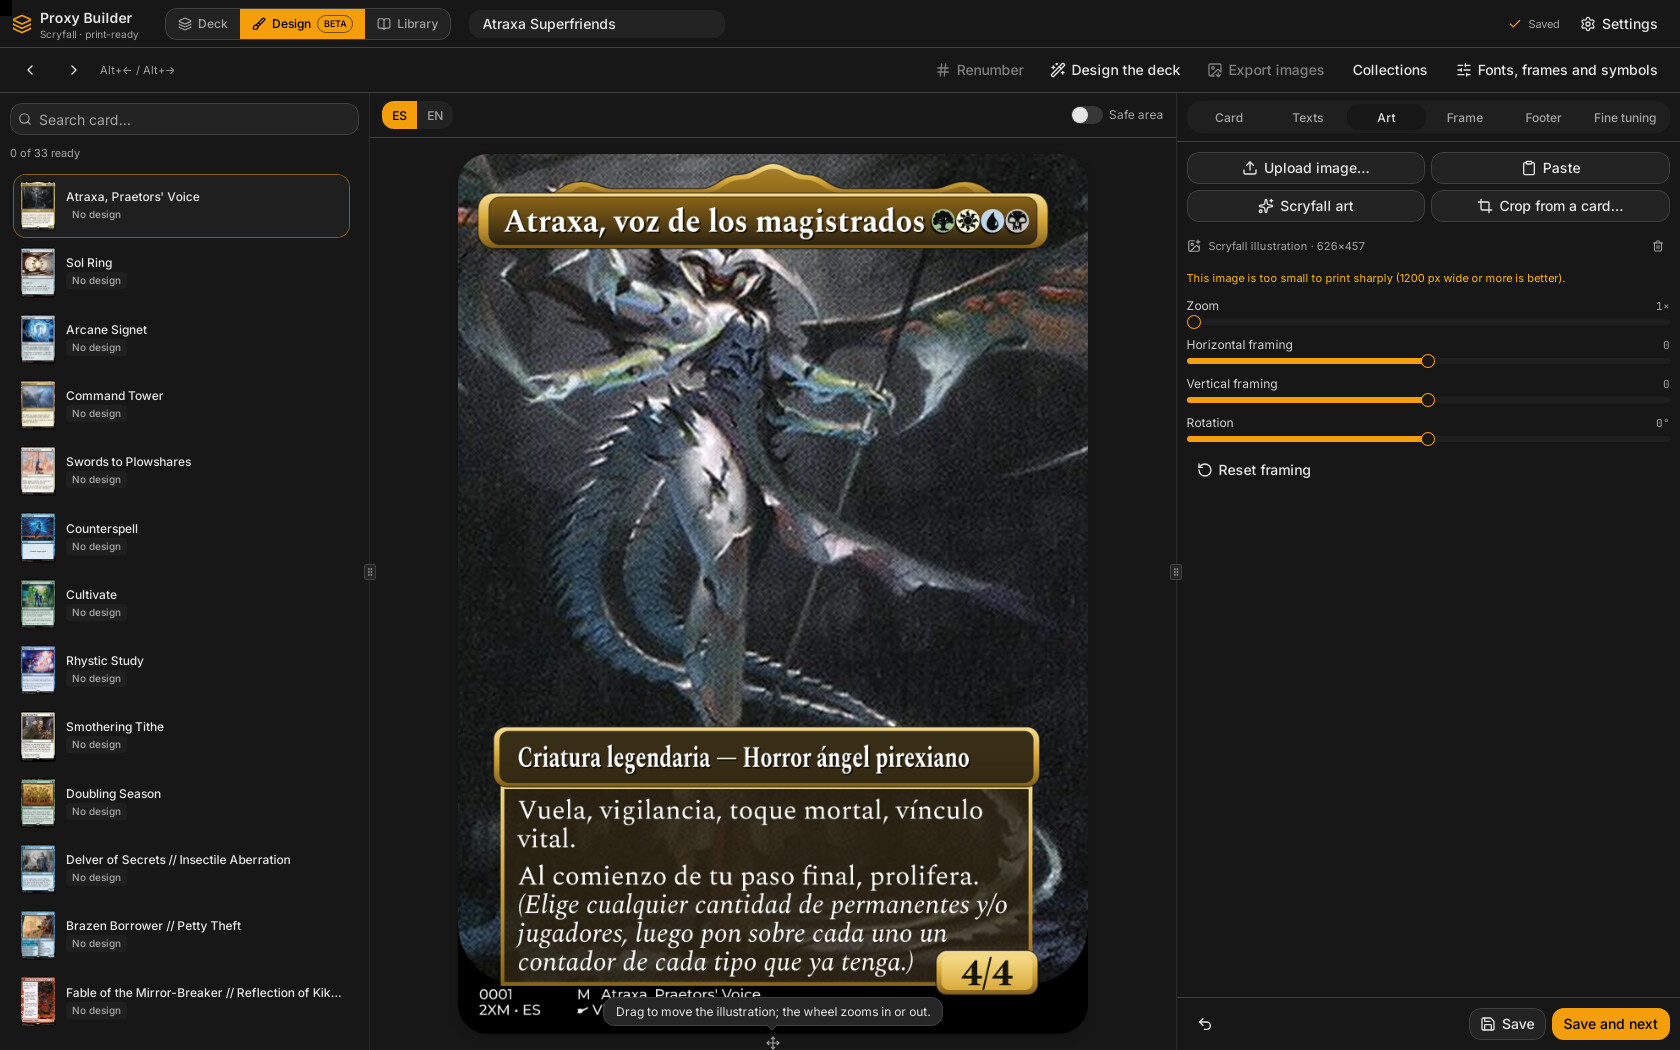Select the Sol Ring card thumbnail
This screenshot has width=1680, height=1050.
pyautogui.click(x=38, y=272)
